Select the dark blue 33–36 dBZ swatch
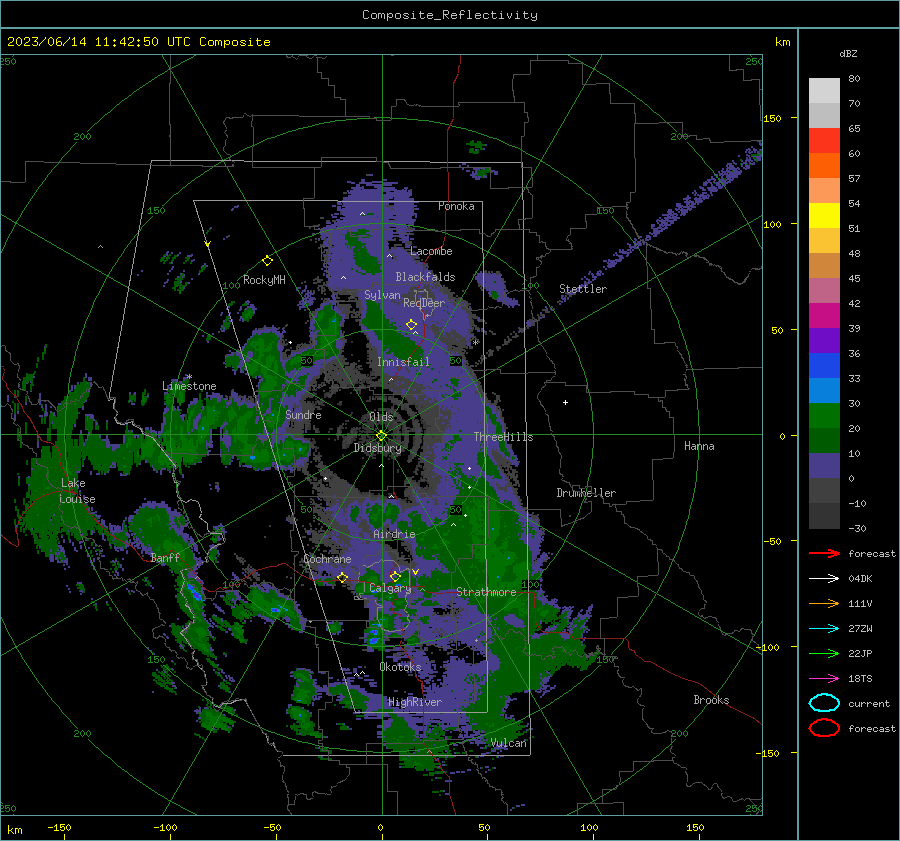900x841 pixels. [x=824, y=366]
